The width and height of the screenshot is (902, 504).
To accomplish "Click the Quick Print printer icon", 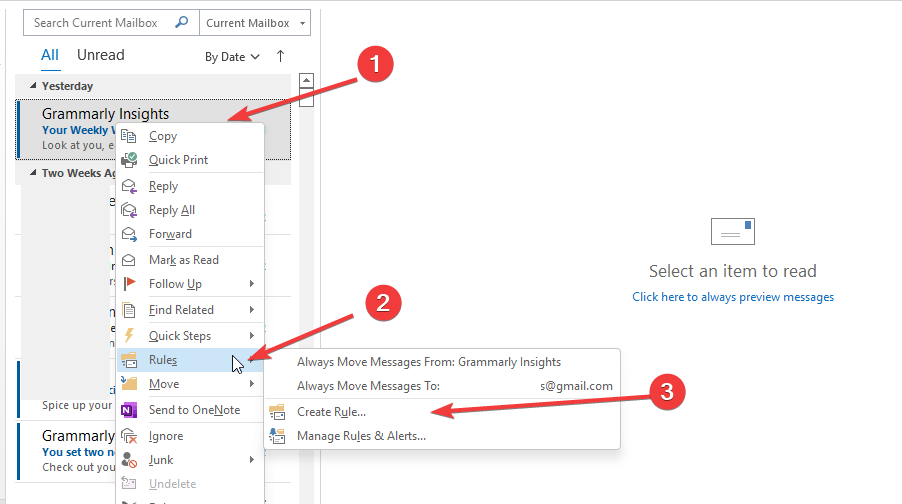I will 129,160.
